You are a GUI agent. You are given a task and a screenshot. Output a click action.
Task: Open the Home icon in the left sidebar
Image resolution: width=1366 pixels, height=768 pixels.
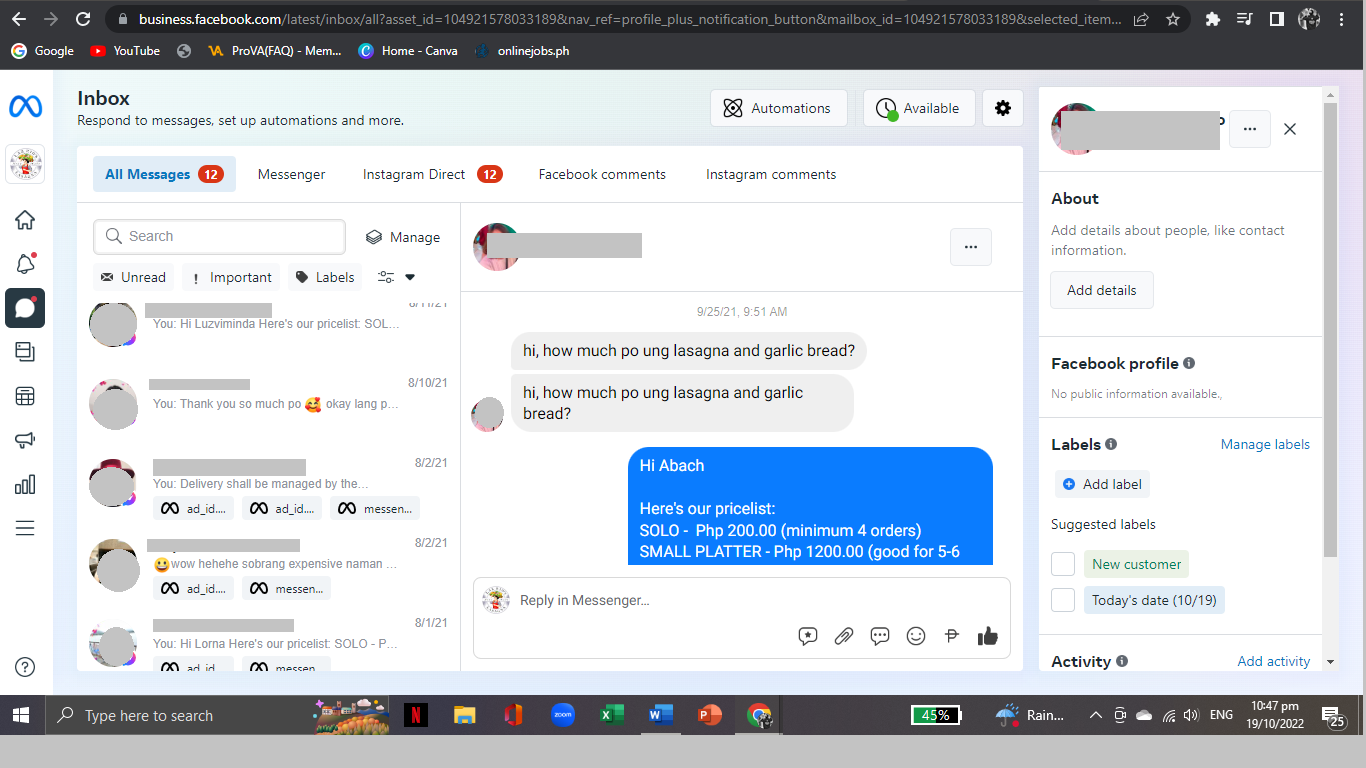tap(25, 220)
